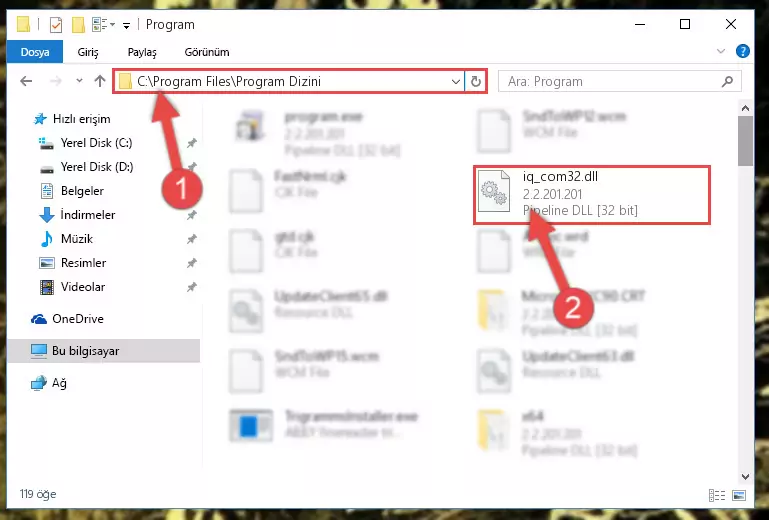Click the scroll down arrow of file list
Image resolution: width=769 pixels, height=520 pixels.
(745, 476)
